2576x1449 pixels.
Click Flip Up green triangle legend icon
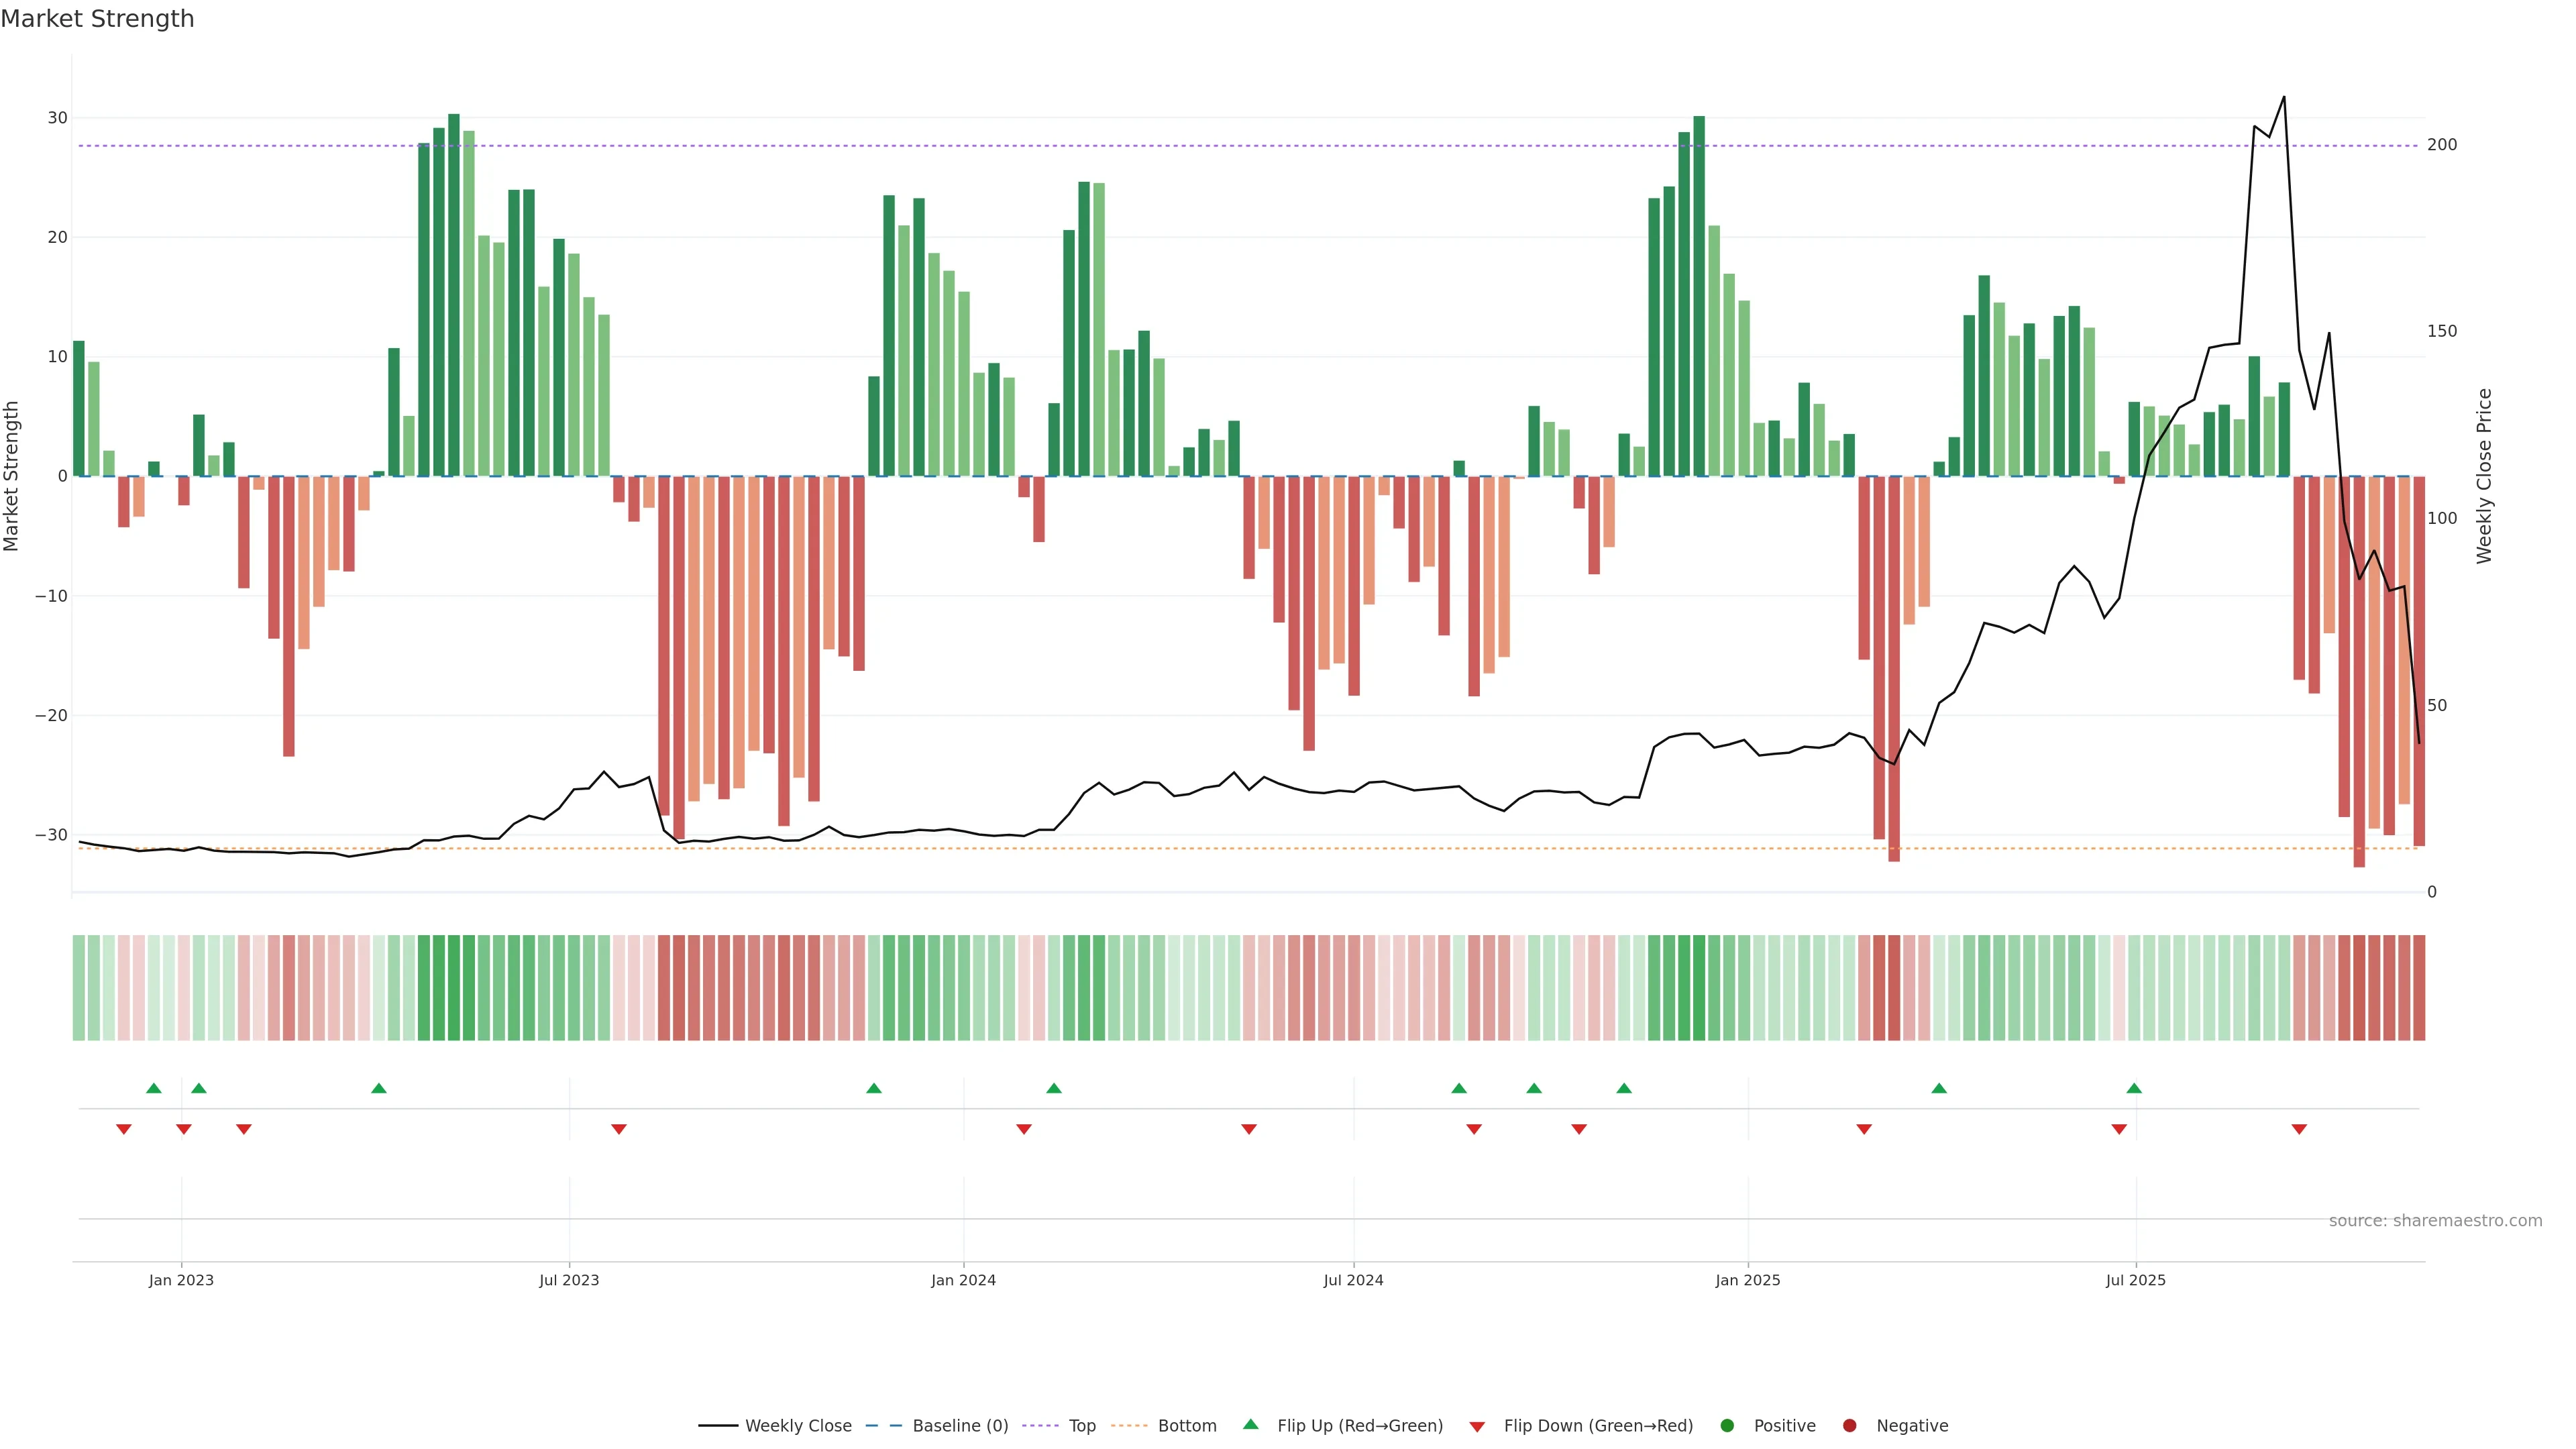[1250, 1424]
